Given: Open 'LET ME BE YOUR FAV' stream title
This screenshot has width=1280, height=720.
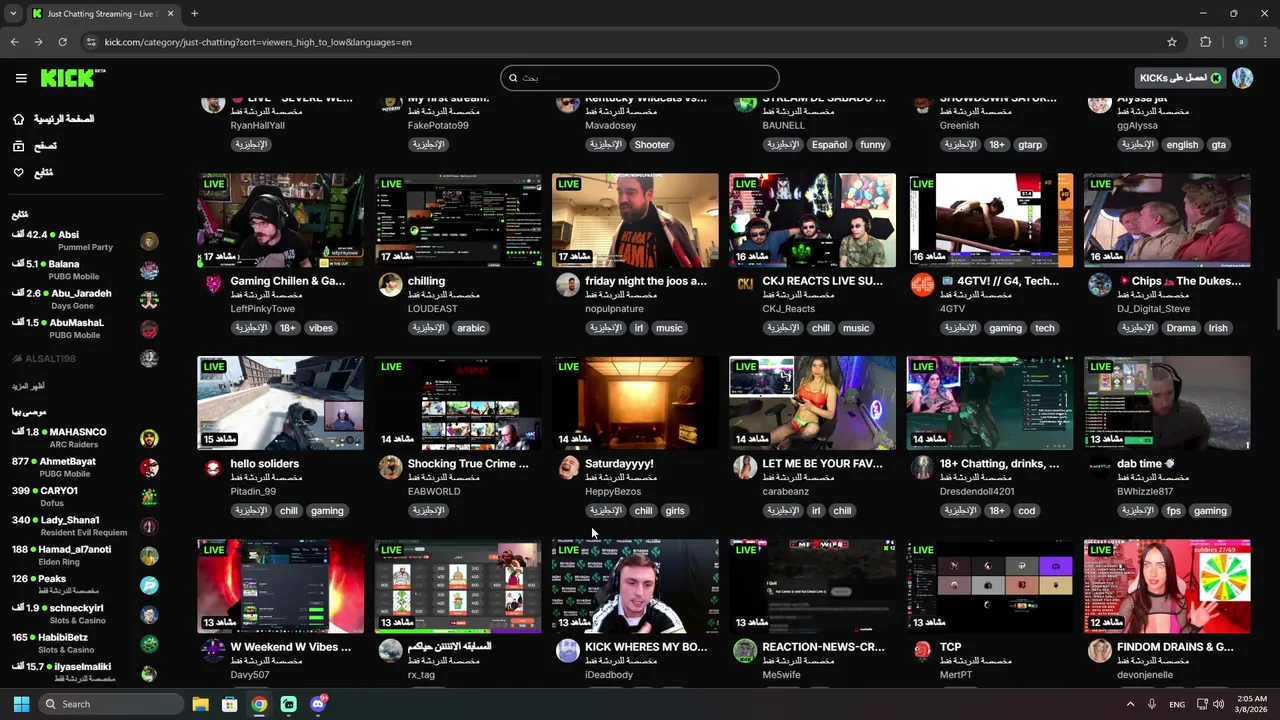Looking at the screenshot, I should click(823, 464).
